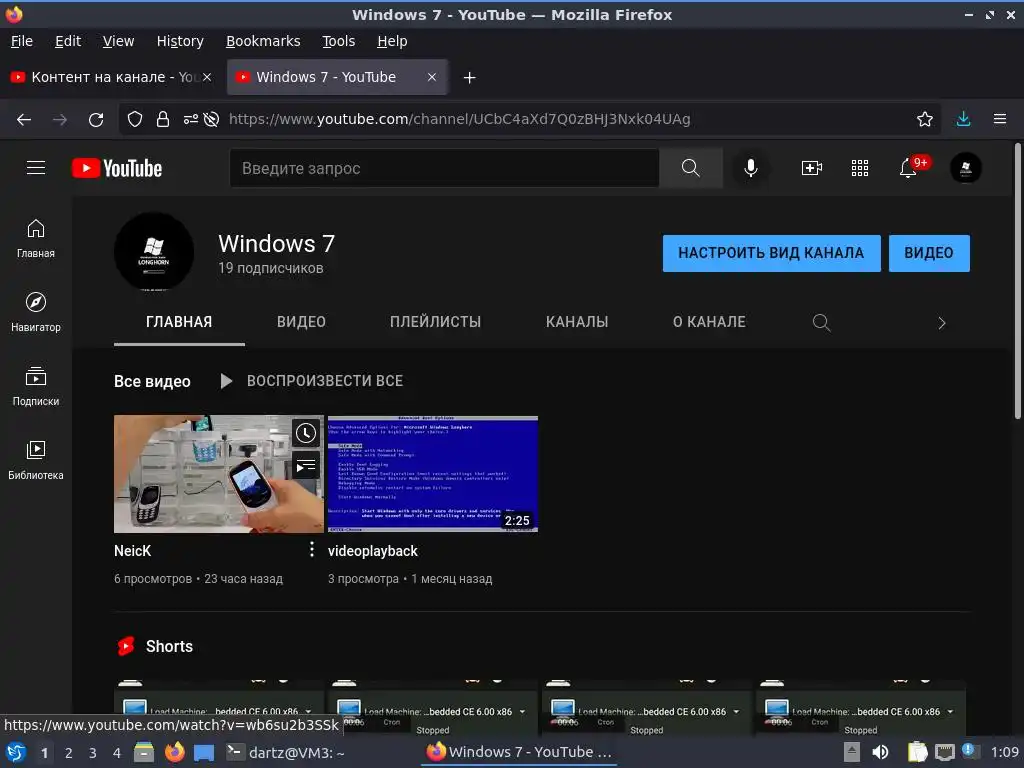
Task: Click the Введите запрос search field
Action: [x=444, y=168]
